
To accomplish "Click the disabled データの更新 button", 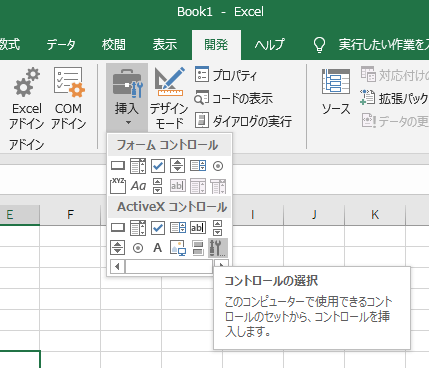I will (x=395, y=121).
